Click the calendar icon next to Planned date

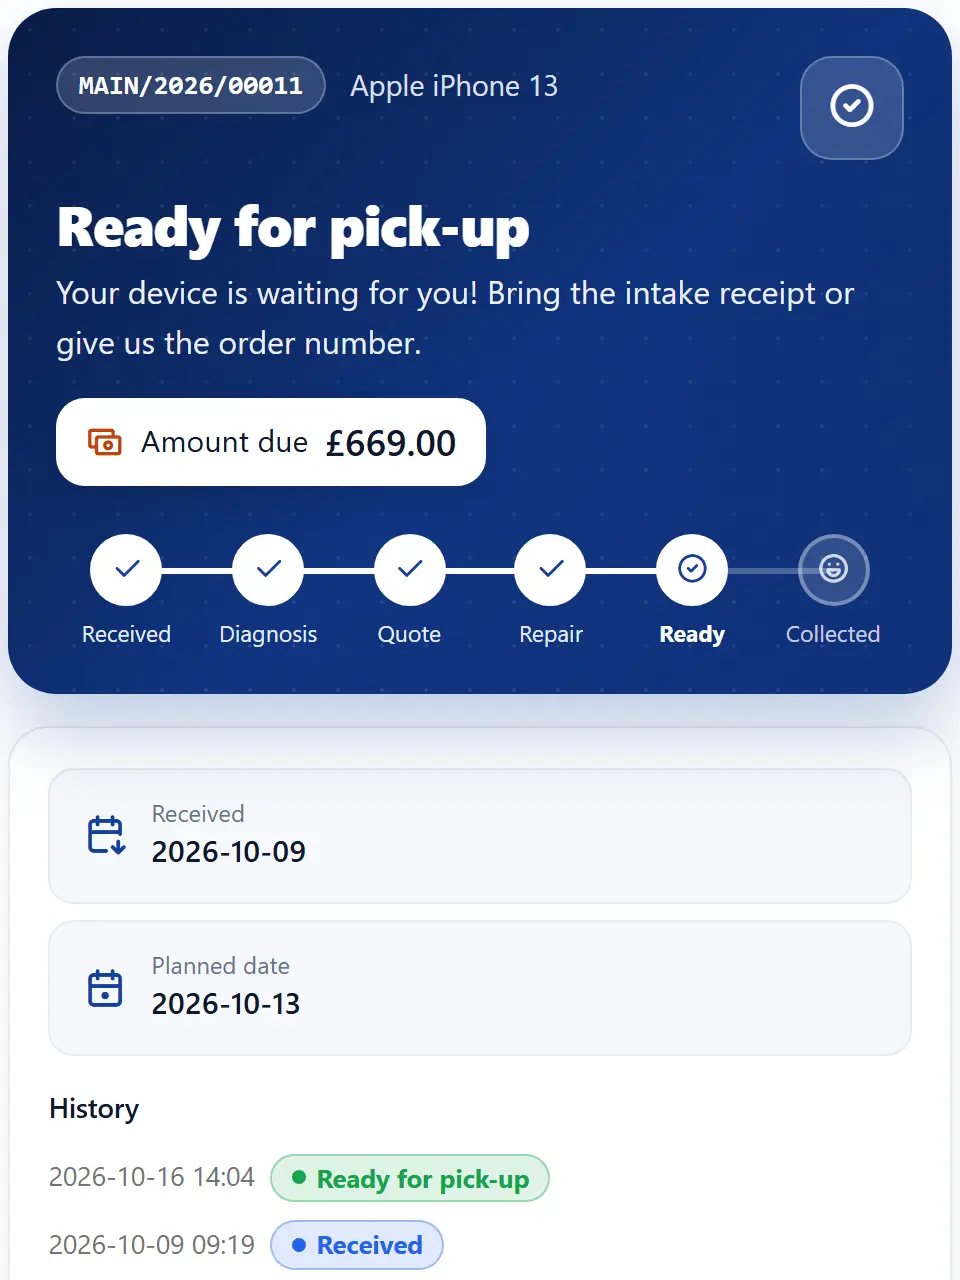tap(105, 988)
